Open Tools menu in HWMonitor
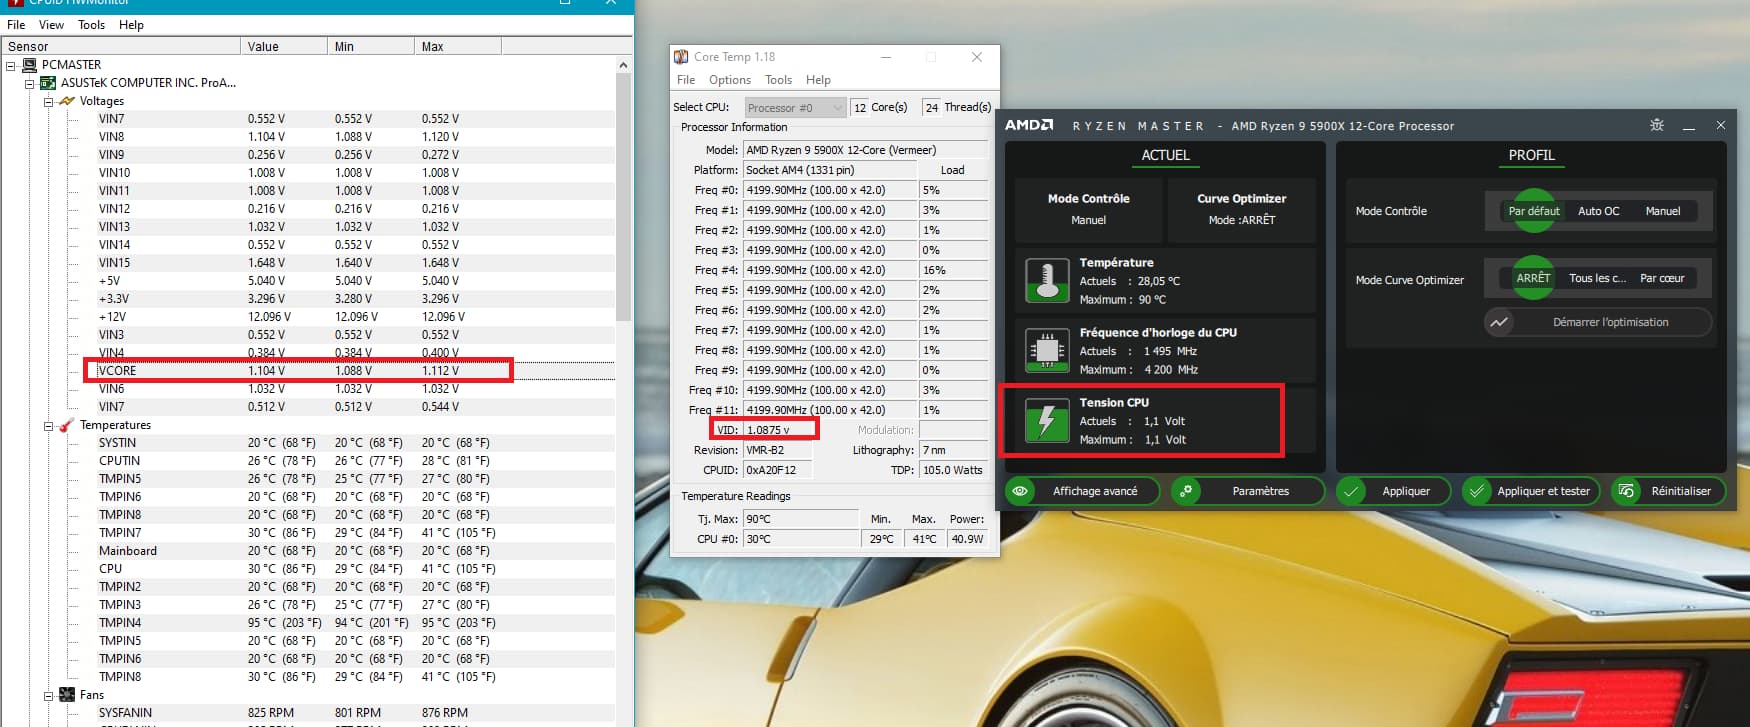Screen dimensions: 1750x727 point(91,25)
